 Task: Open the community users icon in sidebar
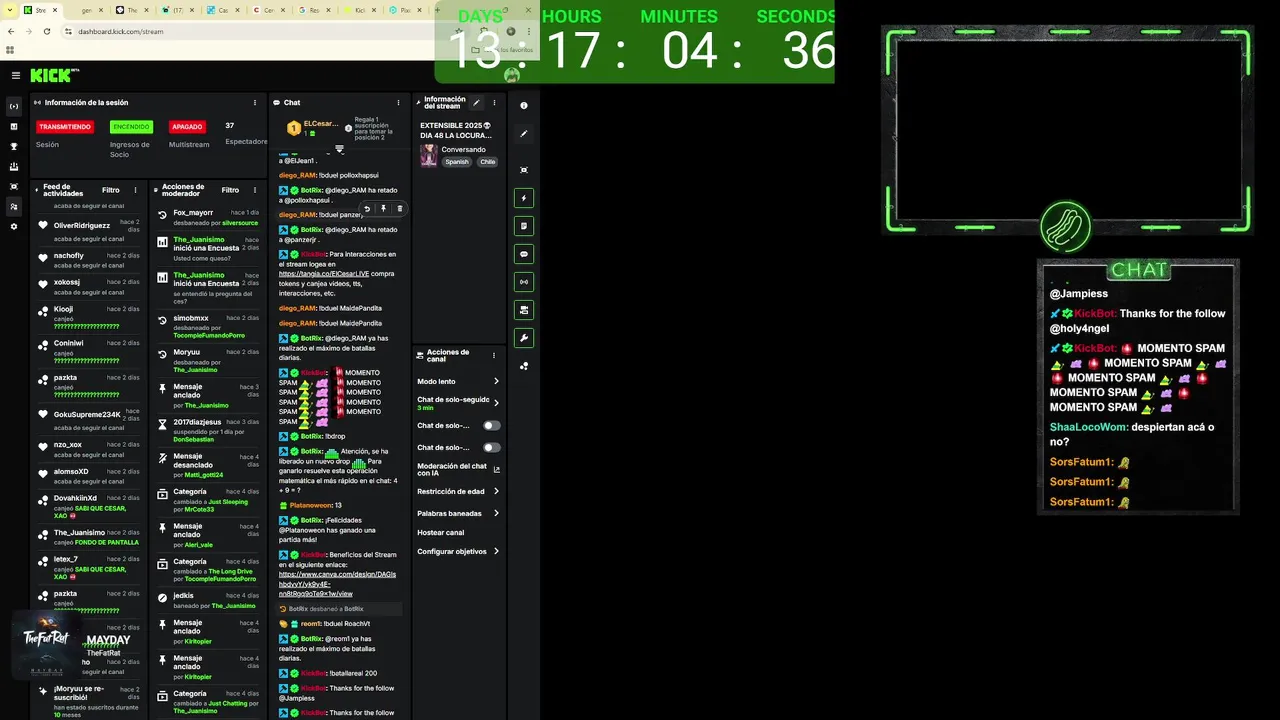[x=14, y=207]
